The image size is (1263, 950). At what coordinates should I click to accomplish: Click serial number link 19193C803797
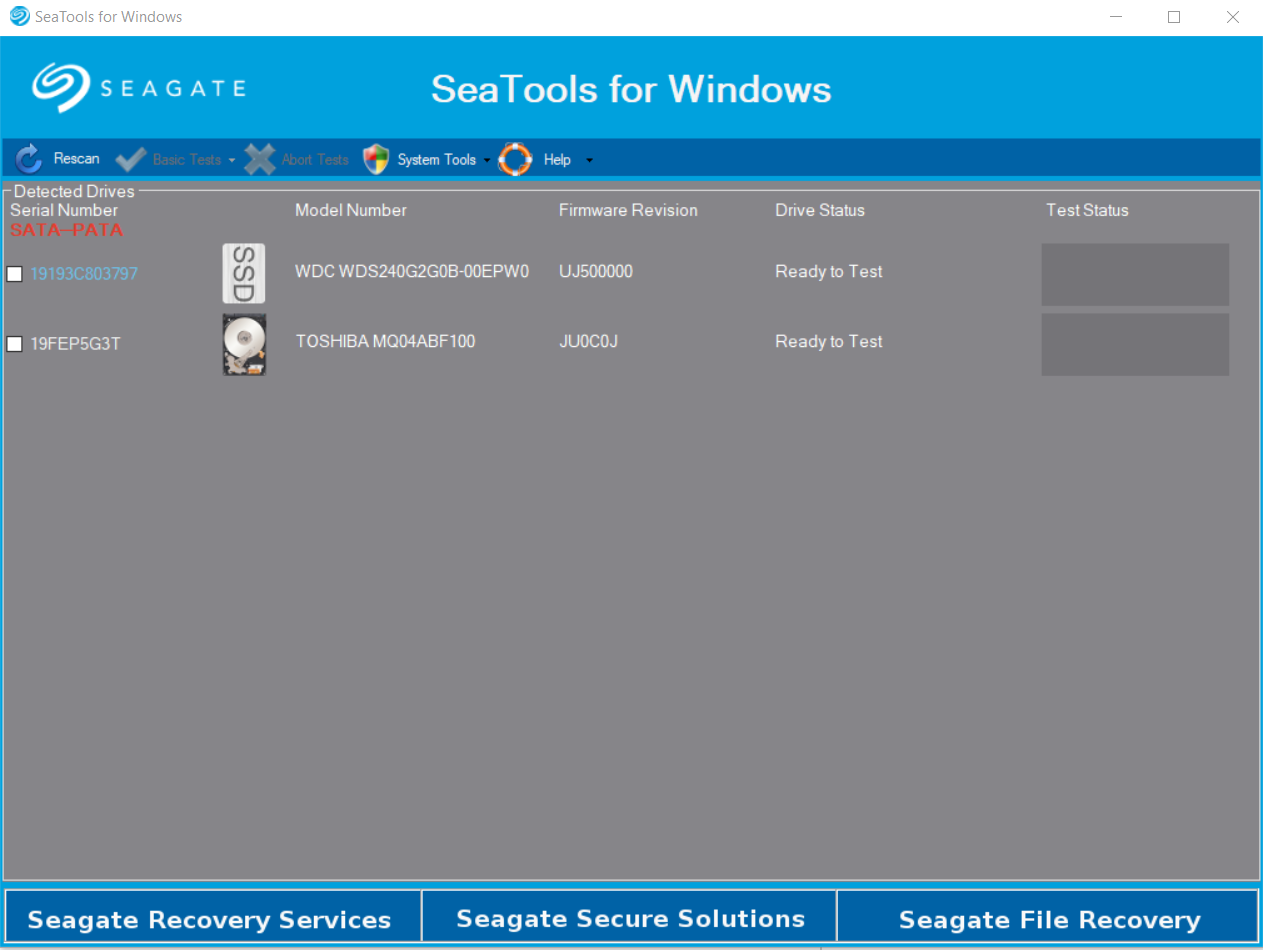(x=84, y=274)
